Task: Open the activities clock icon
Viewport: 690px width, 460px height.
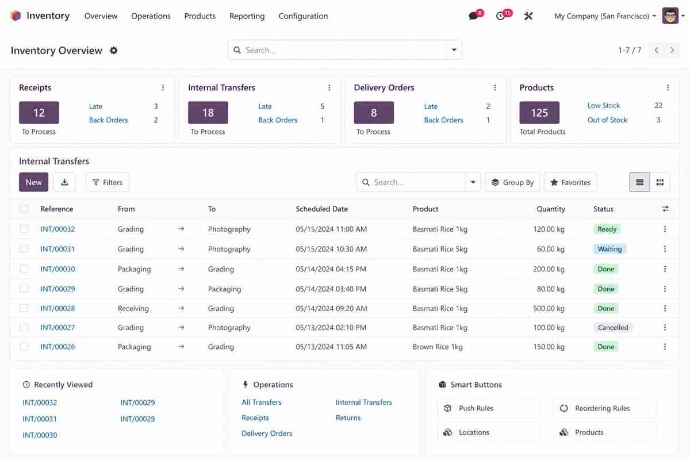Action: click(x=502, y=16)
